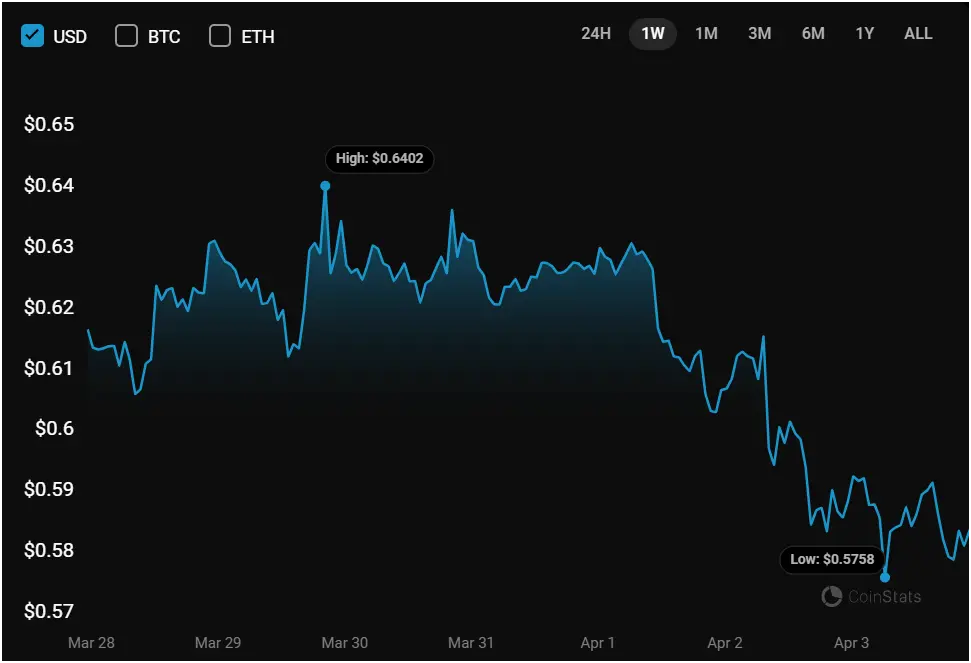Image resolution: width=971 pixels, height=663 pixels.
Task: Click the High: $0.6402 label
Action: 380,158
